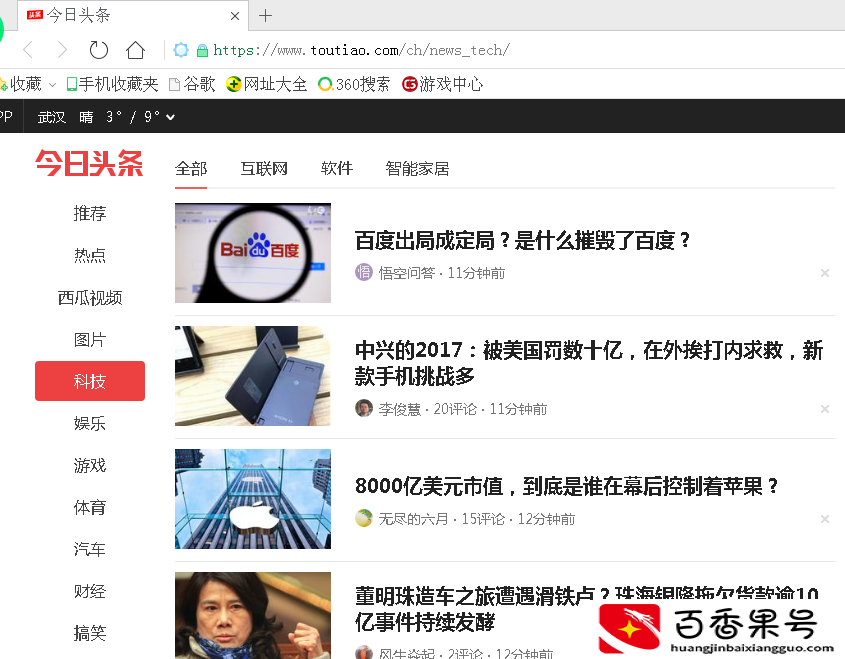The width and height of the screenshot is (845, 659).
Task: Switch to the 全部 tab
Action: click(x=191, y=169)
